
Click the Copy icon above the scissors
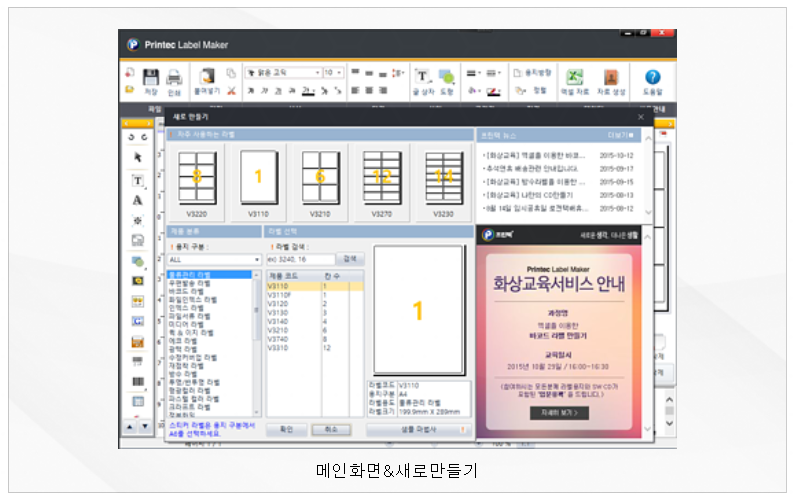tap(231, 73)
